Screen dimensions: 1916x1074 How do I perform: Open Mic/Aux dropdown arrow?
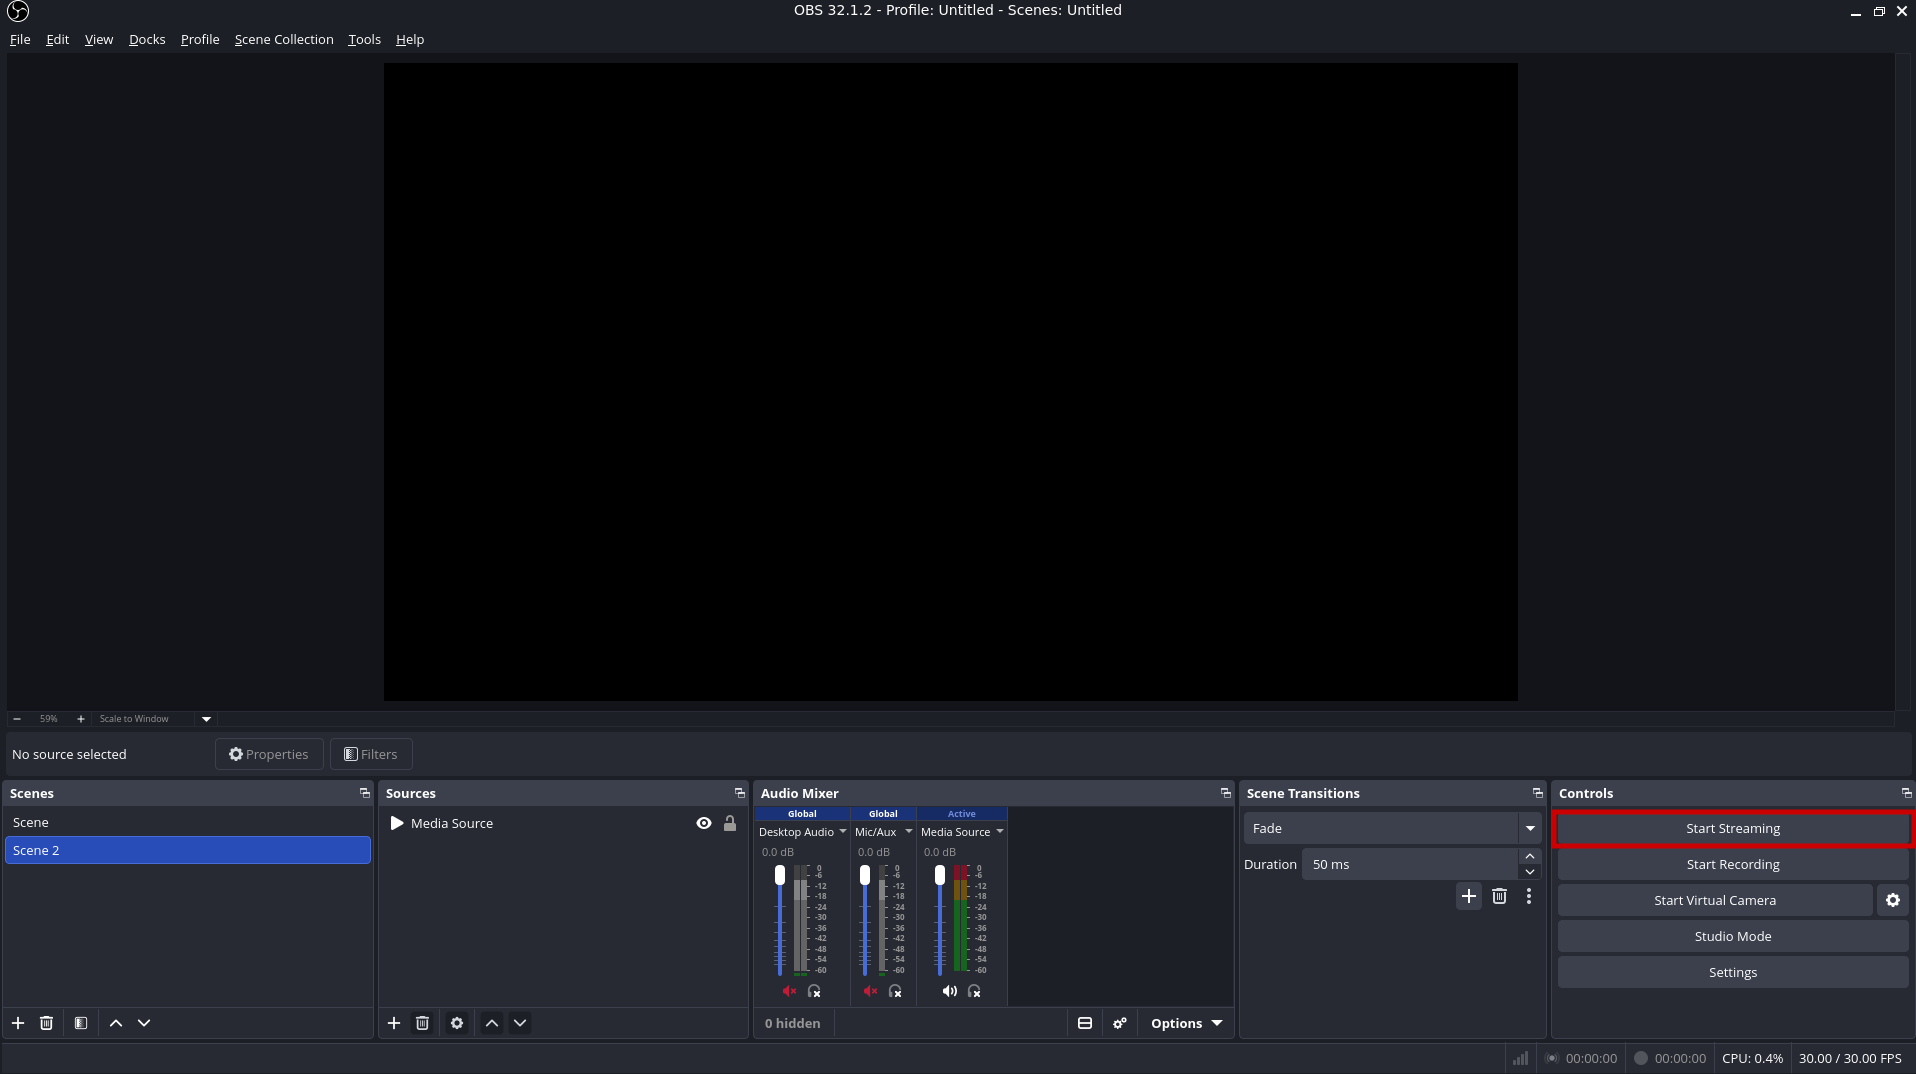coord(908,832)
